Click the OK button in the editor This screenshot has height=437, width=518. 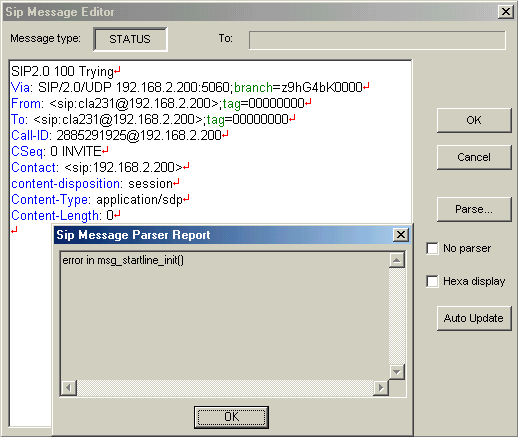474,120
